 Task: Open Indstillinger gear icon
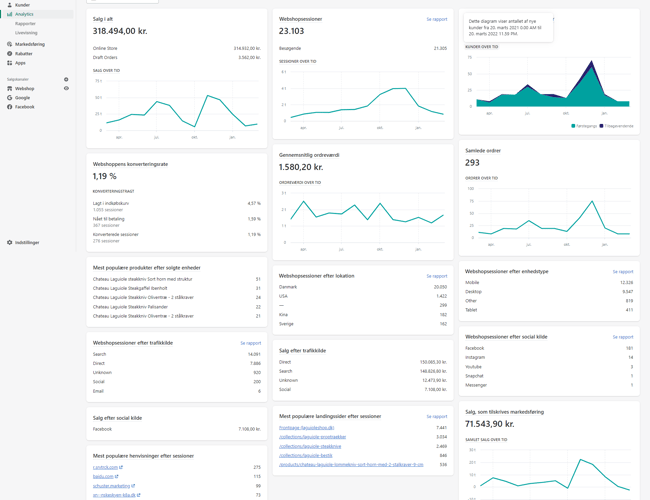click(x=10, y=242)
